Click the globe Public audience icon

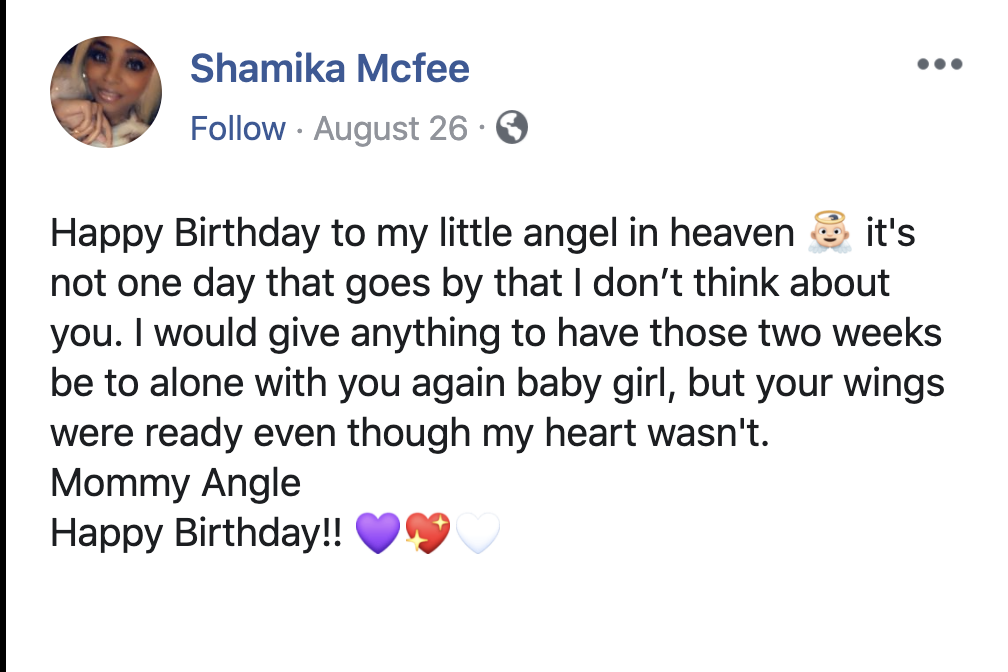pos(512,128)
